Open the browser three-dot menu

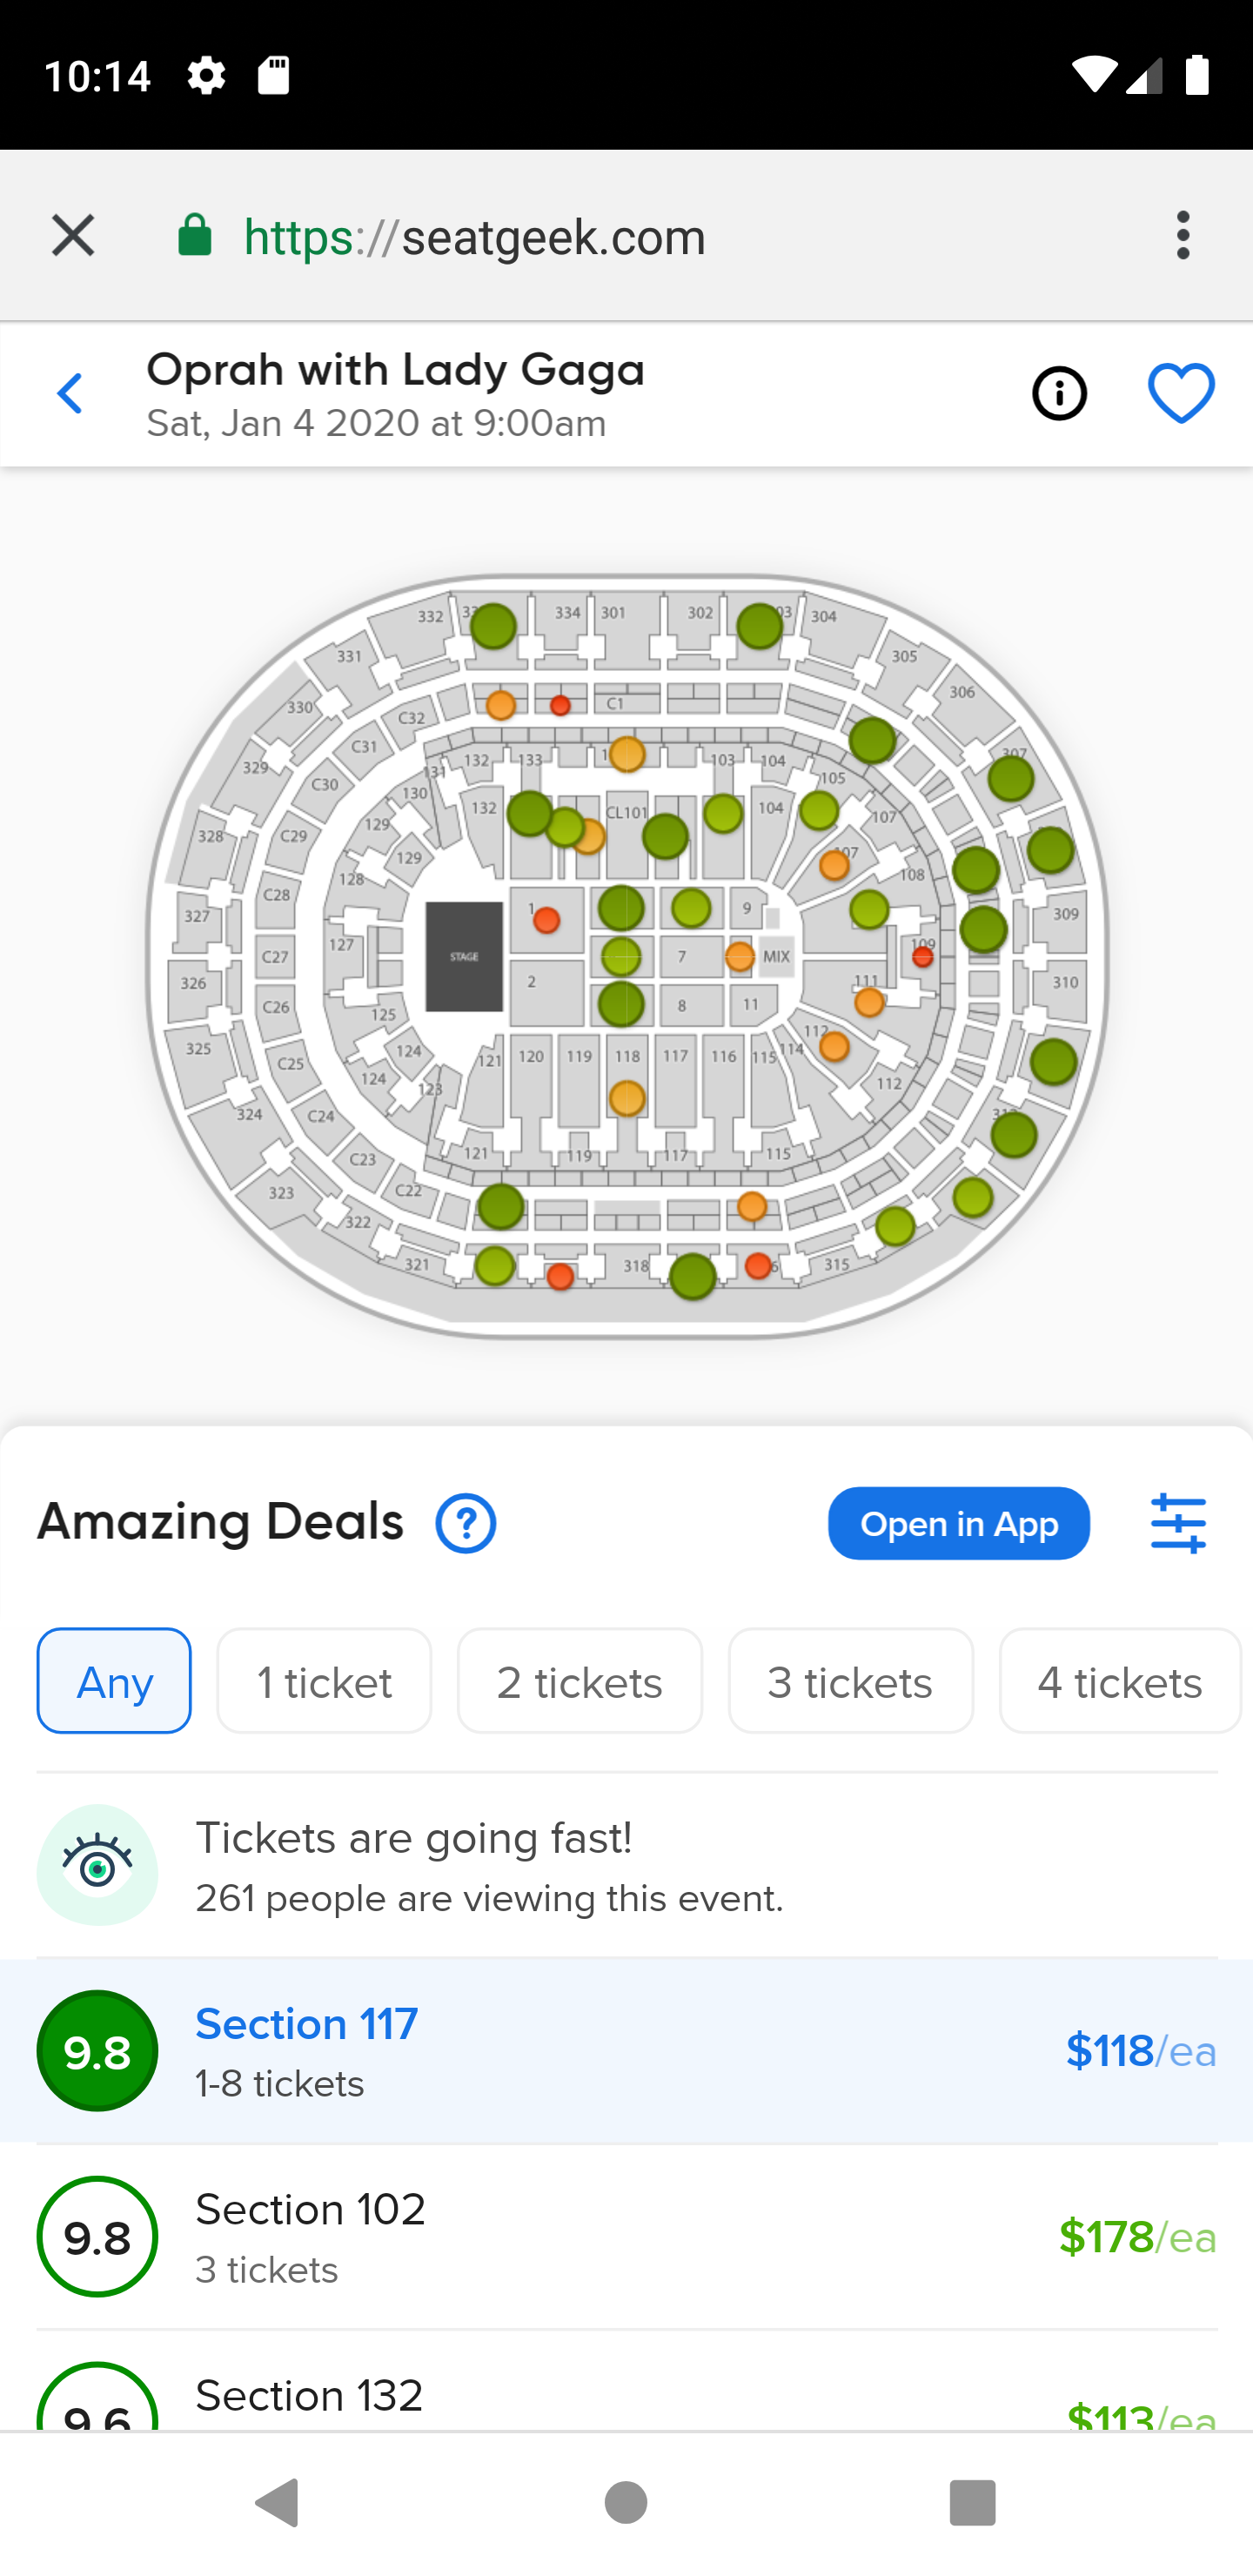(x=1183, y=236)
